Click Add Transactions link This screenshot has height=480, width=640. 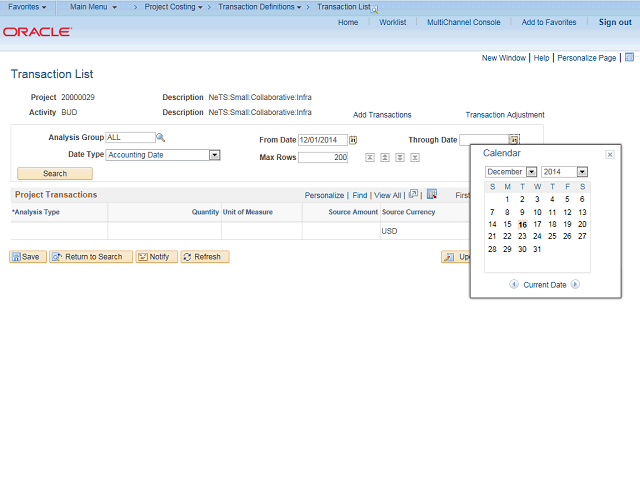382,115
